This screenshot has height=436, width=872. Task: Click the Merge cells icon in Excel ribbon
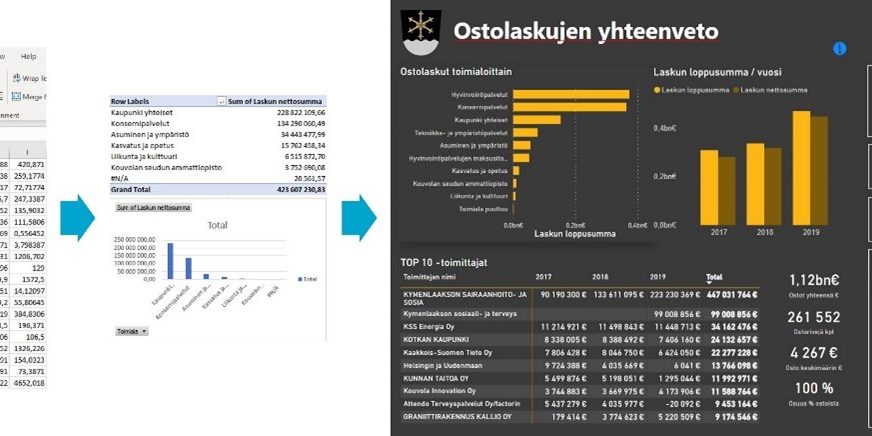pyautogui.click(x=16, y=96)
